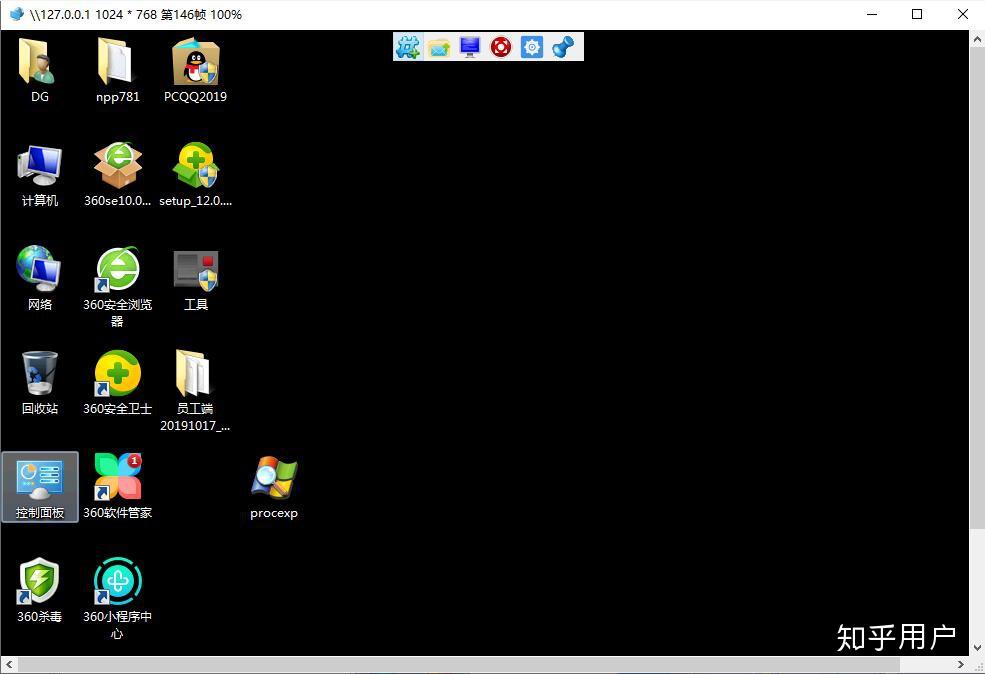985x674 pixels.
Task: Click the blue monitor toolbar icon
Action: point(470,47)
